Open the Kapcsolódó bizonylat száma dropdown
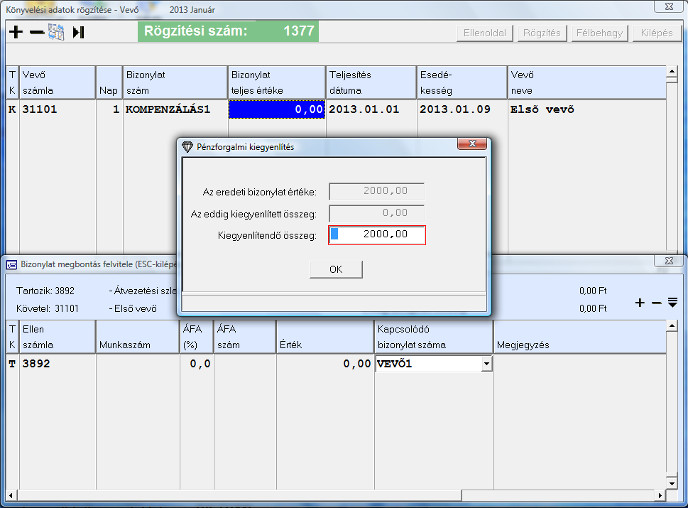Screen dimensions: 688x508 (x=486, y=365)
